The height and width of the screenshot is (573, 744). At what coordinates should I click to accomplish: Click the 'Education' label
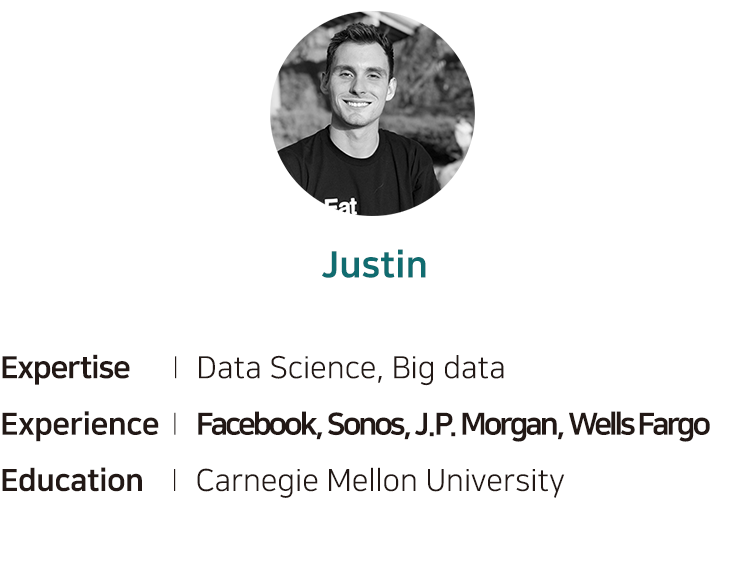72,480
